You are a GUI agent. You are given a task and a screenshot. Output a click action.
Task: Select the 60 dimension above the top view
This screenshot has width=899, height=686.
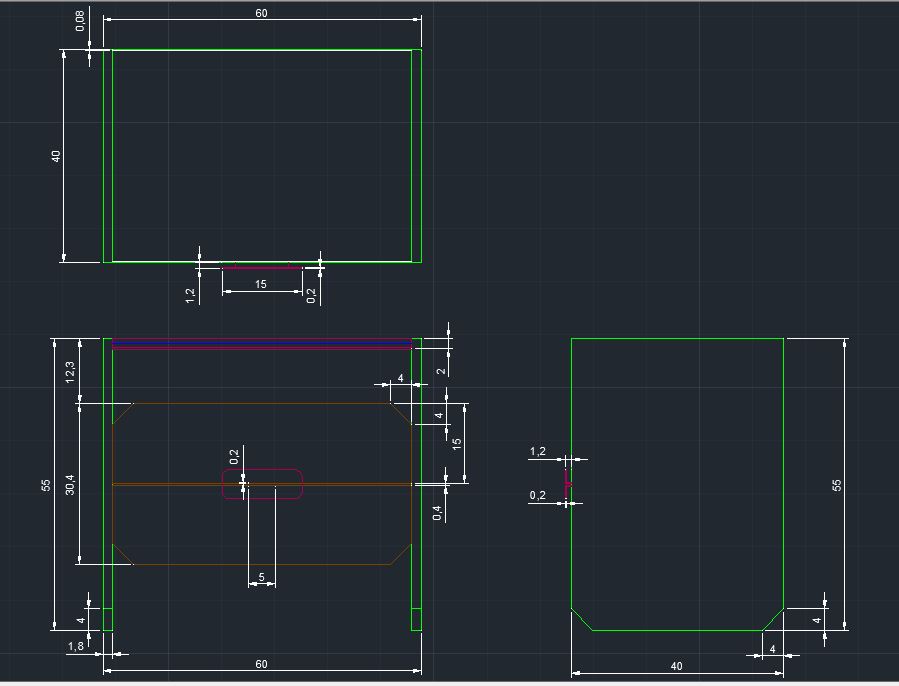(261, 13)
